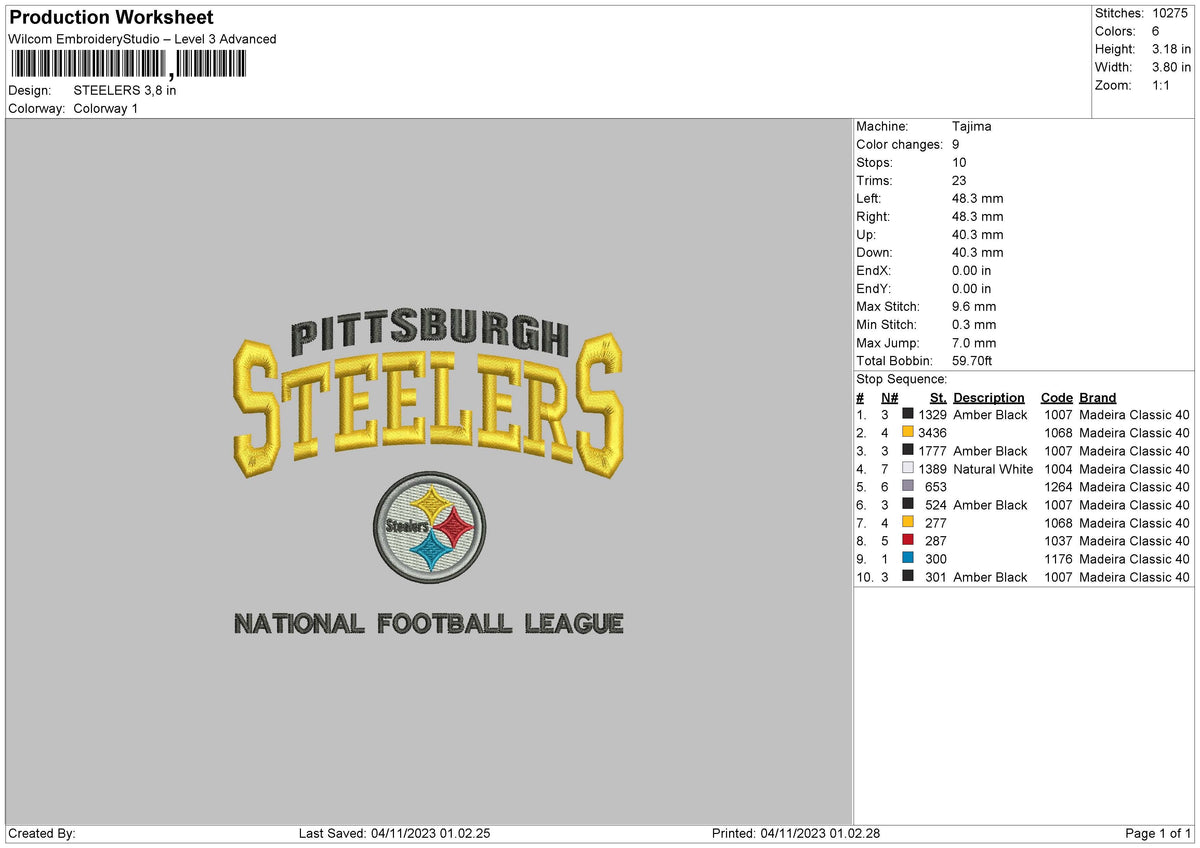Select the 'Last Saved: 04/11/2023 01.02.25' footer text

pos(394,833)
